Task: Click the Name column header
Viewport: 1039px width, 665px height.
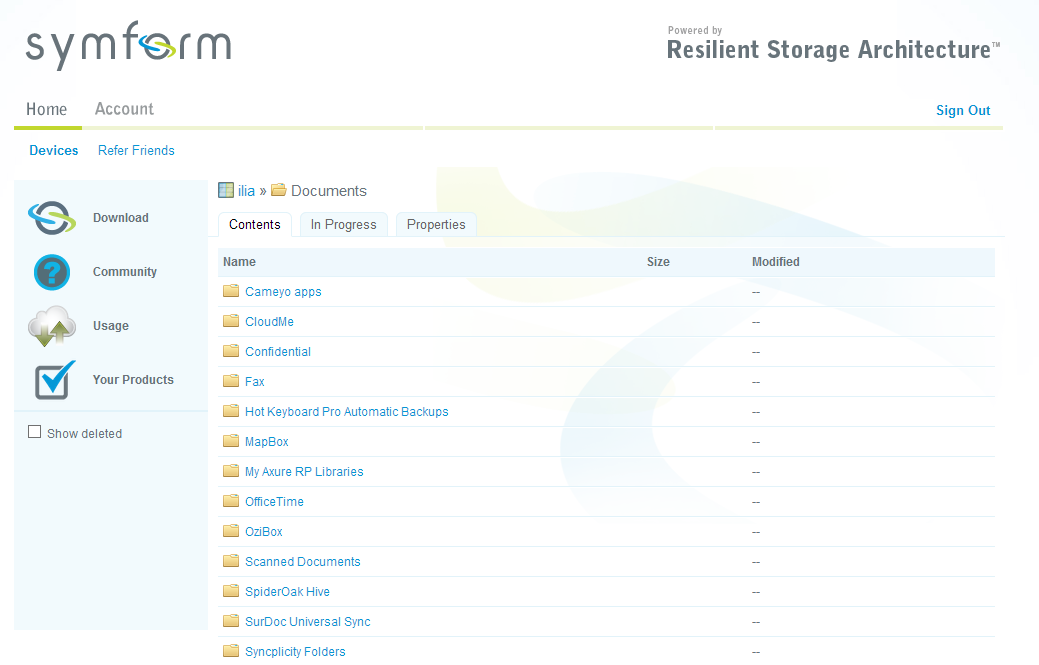Action: pyautogui.click(x=239, y=262)
